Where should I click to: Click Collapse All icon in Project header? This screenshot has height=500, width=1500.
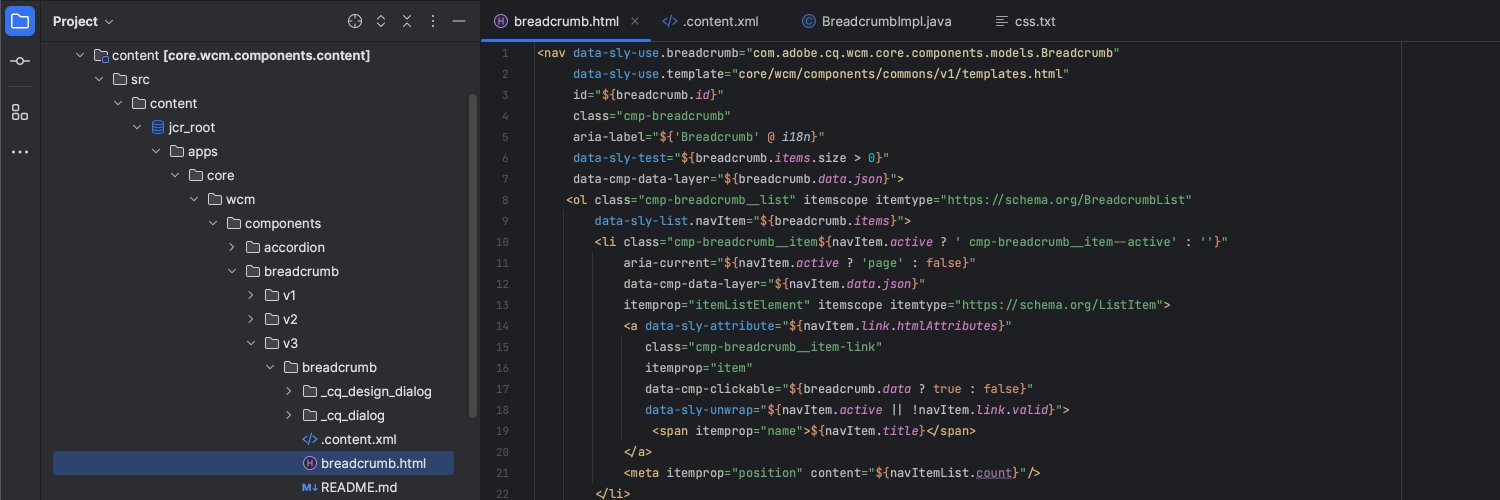tap(407, 21)
